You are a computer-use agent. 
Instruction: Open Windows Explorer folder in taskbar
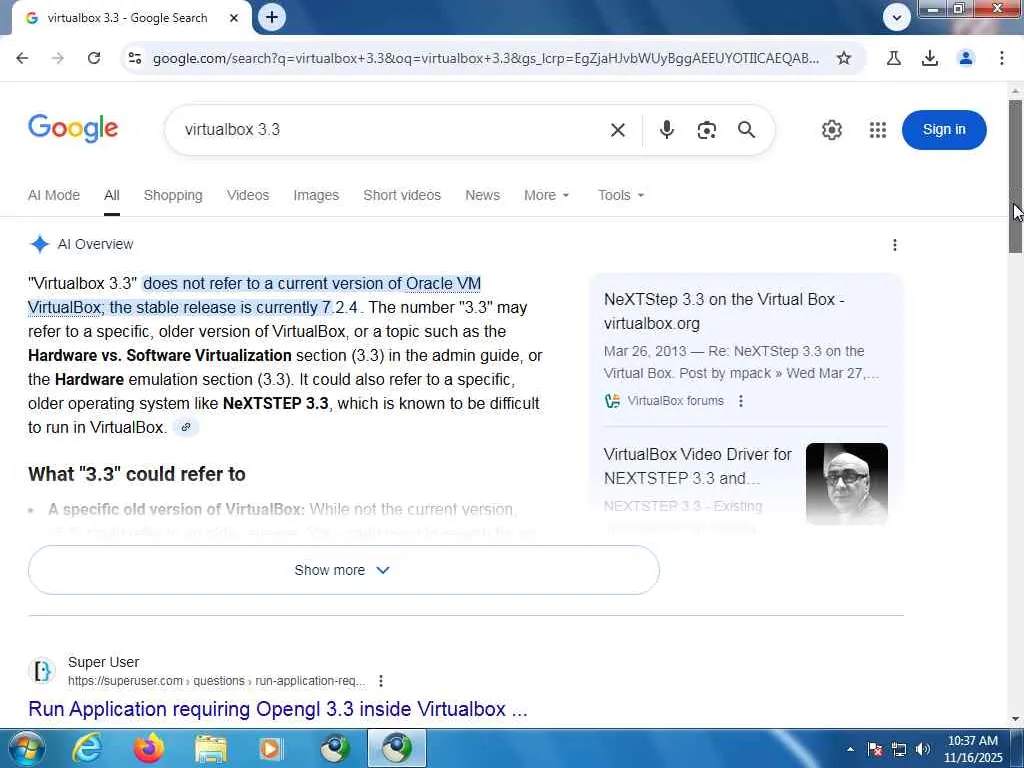210,748
